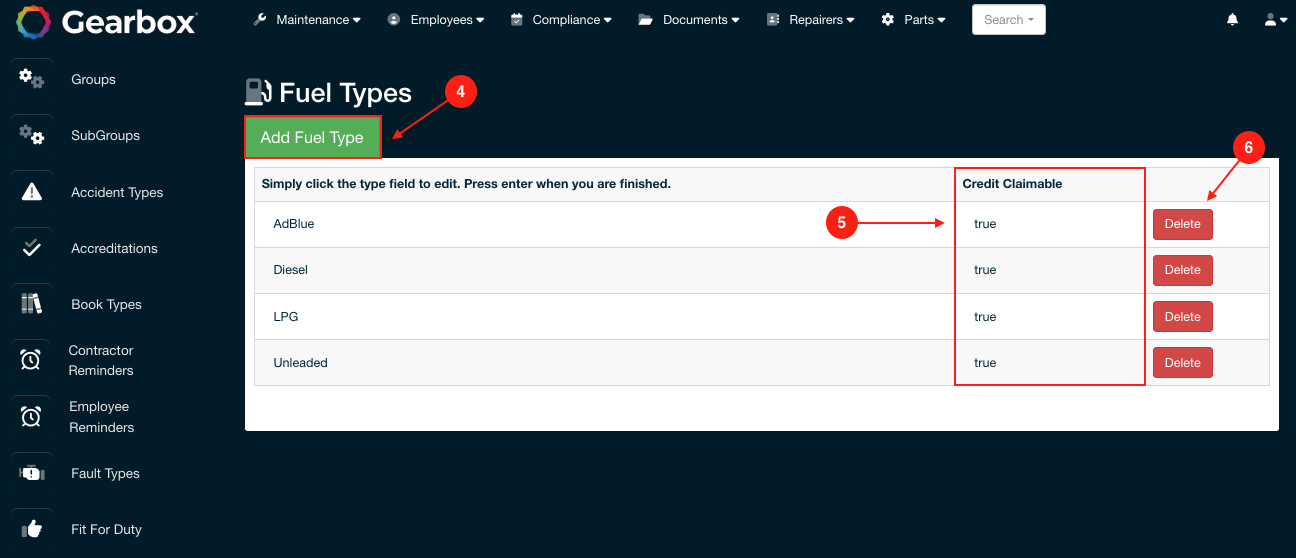
Task: Click the Fit For Duty thumbs-up icon
Action: pos(32,529)
